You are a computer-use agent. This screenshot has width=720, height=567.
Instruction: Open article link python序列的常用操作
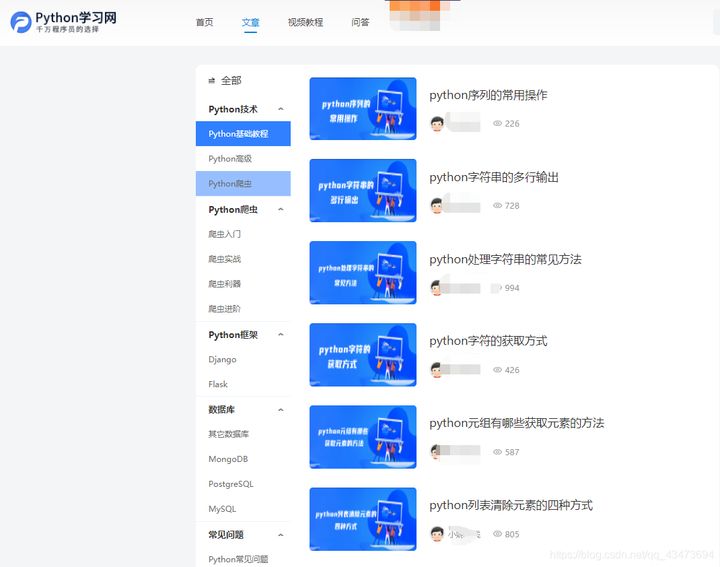click(x=488, y=95)
